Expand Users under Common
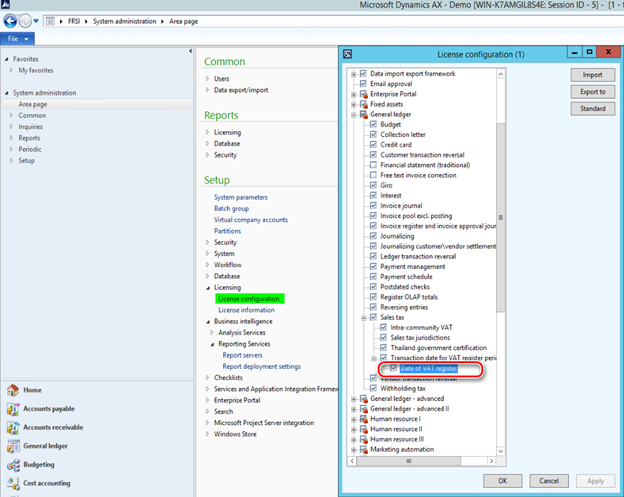Image resolution: width=624 pixels, height=497 pixels. click(207, 79)
